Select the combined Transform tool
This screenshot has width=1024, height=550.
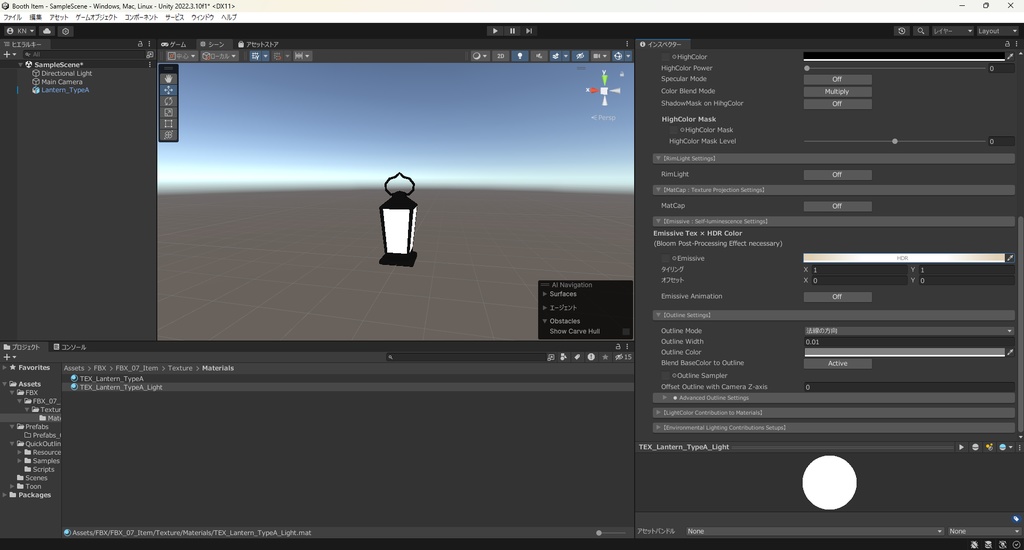coord(168,135)
